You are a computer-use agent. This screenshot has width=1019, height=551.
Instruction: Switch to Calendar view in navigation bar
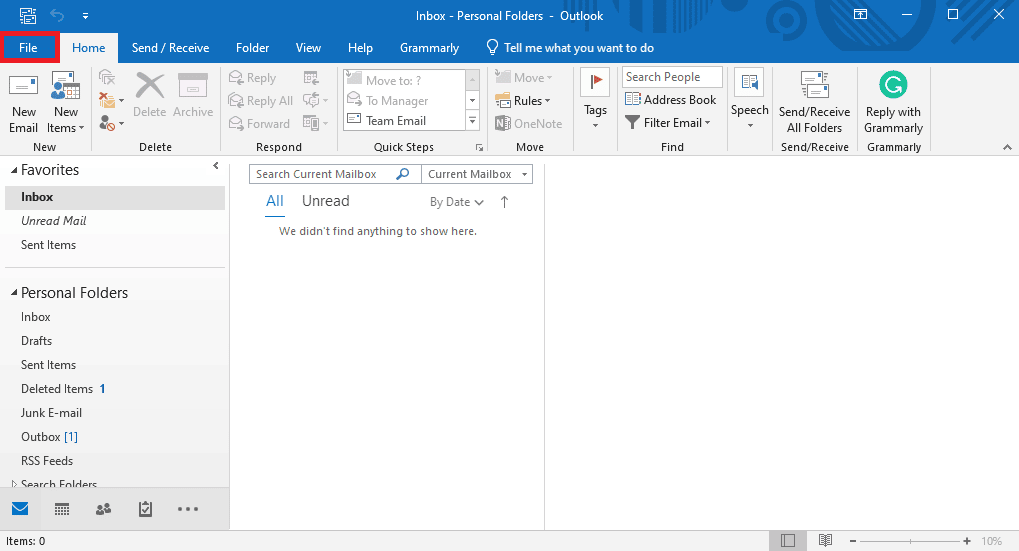coord(62,509)
